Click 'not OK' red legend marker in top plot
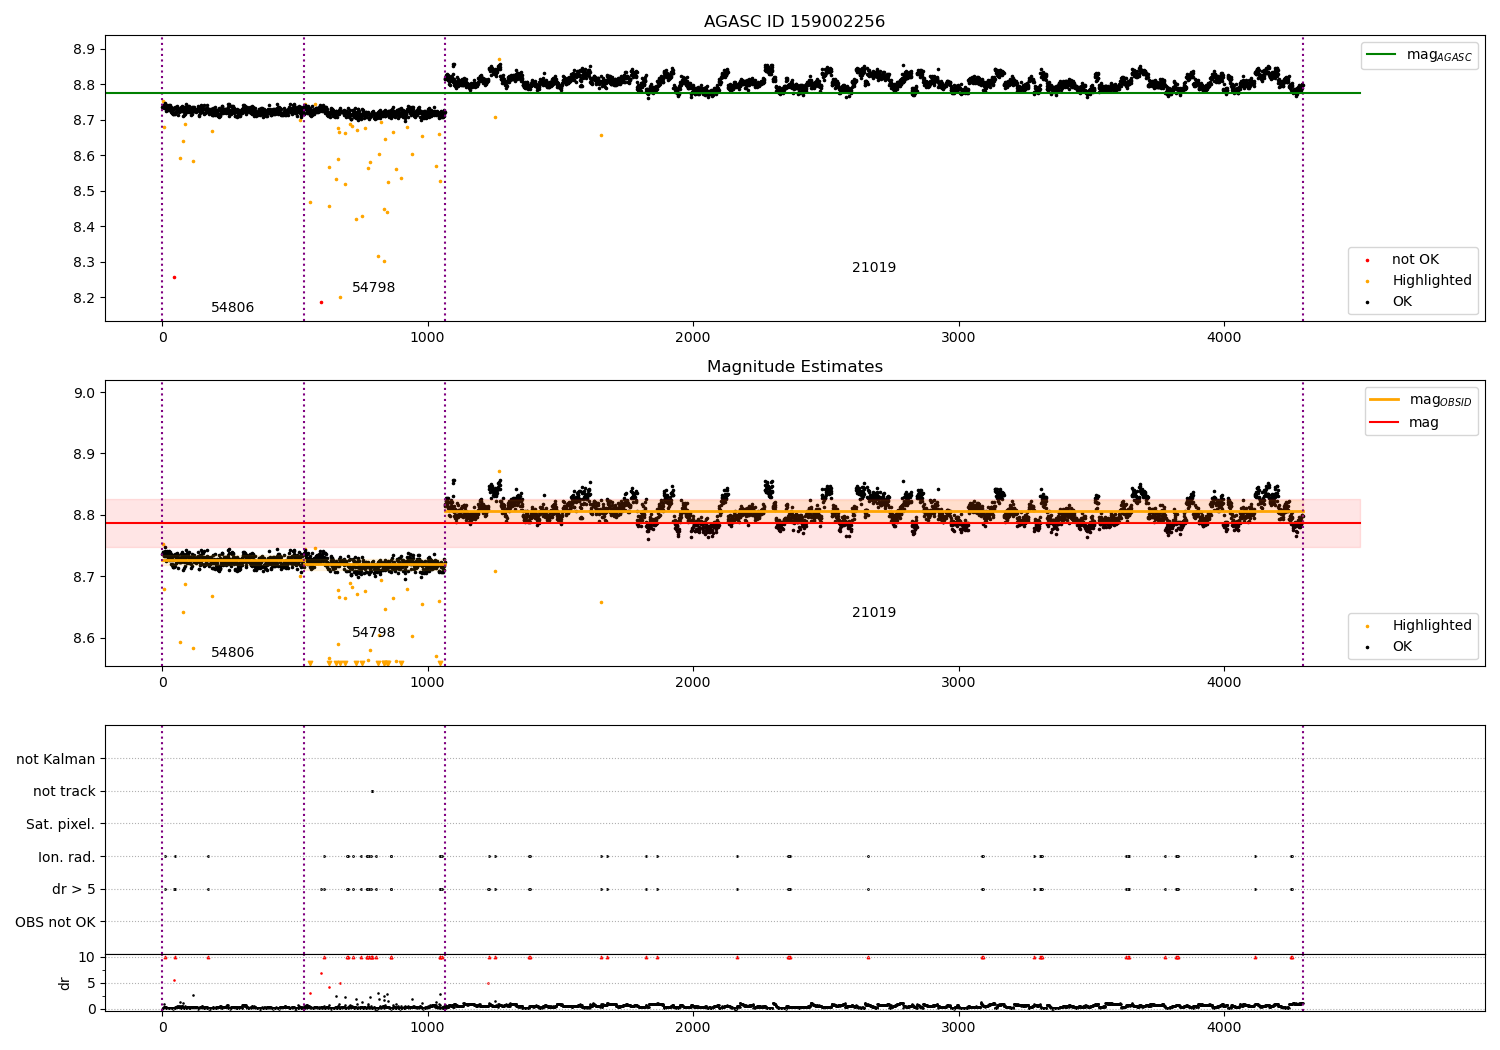 point(1367,260)
